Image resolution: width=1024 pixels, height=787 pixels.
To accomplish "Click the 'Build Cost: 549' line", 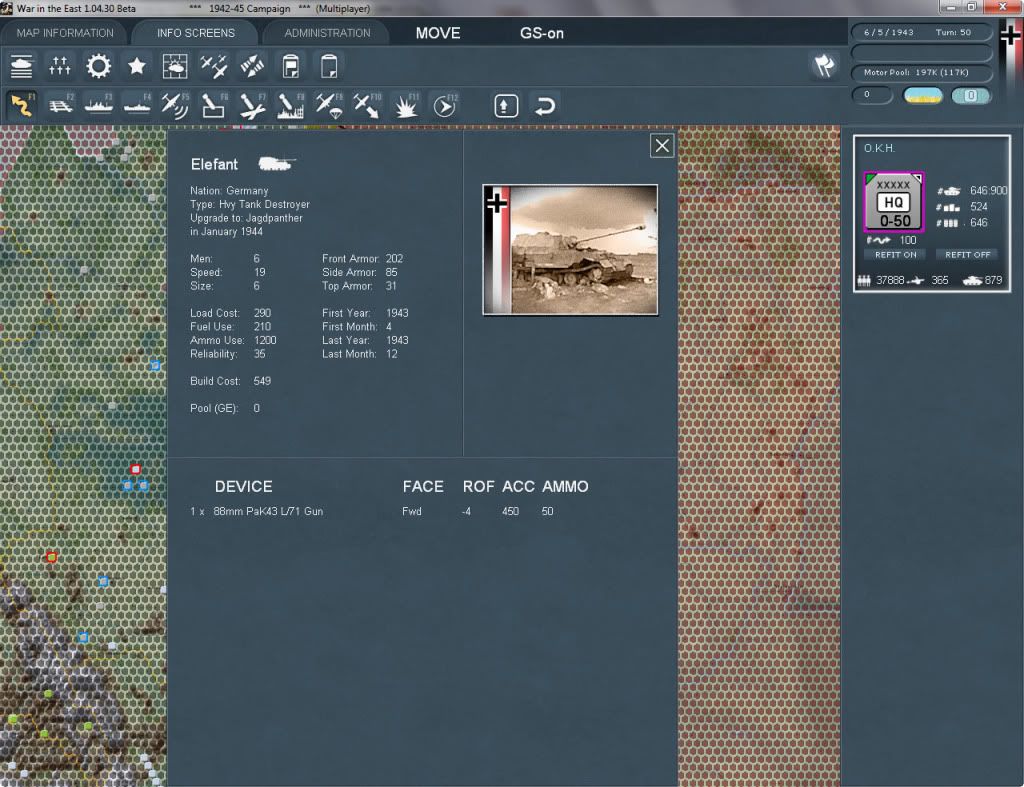I will click(231, 381).
